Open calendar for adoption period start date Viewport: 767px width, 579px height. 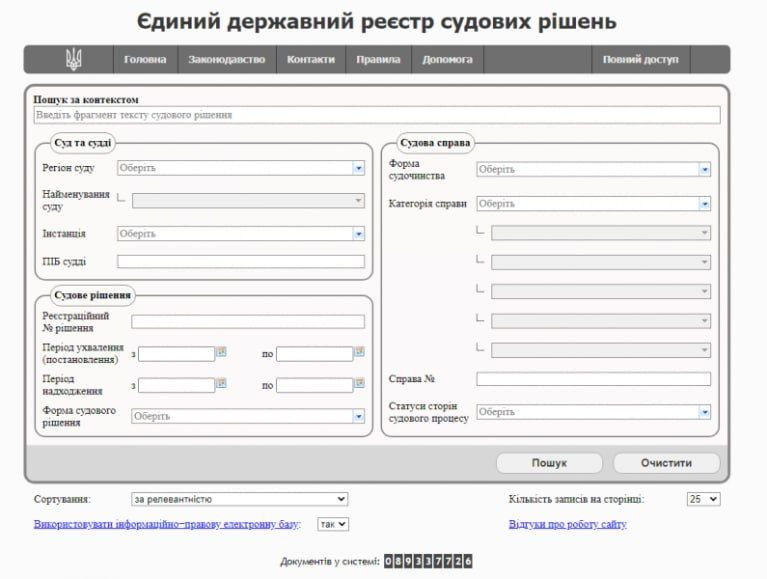coord(222,352)
